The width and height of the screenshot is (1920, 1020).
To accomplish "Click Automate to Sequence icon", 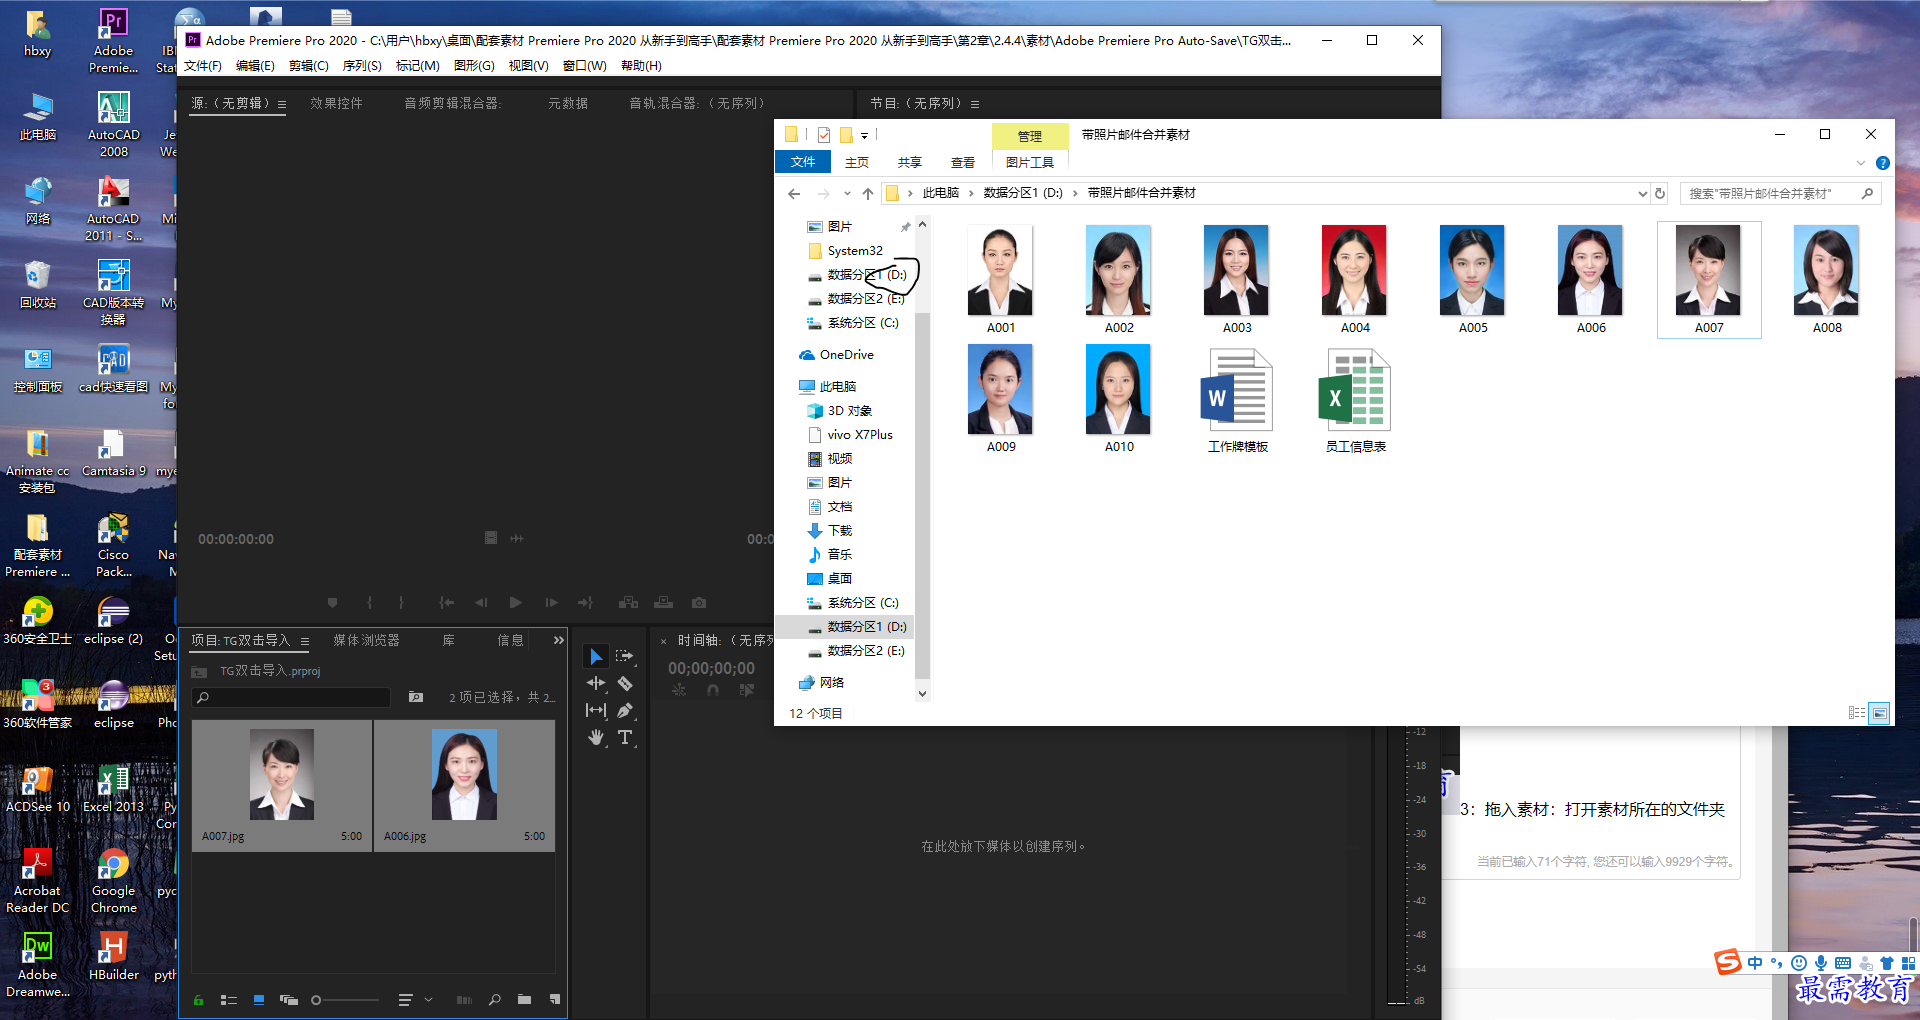I will pyautogui.click(x=464, y=999).
